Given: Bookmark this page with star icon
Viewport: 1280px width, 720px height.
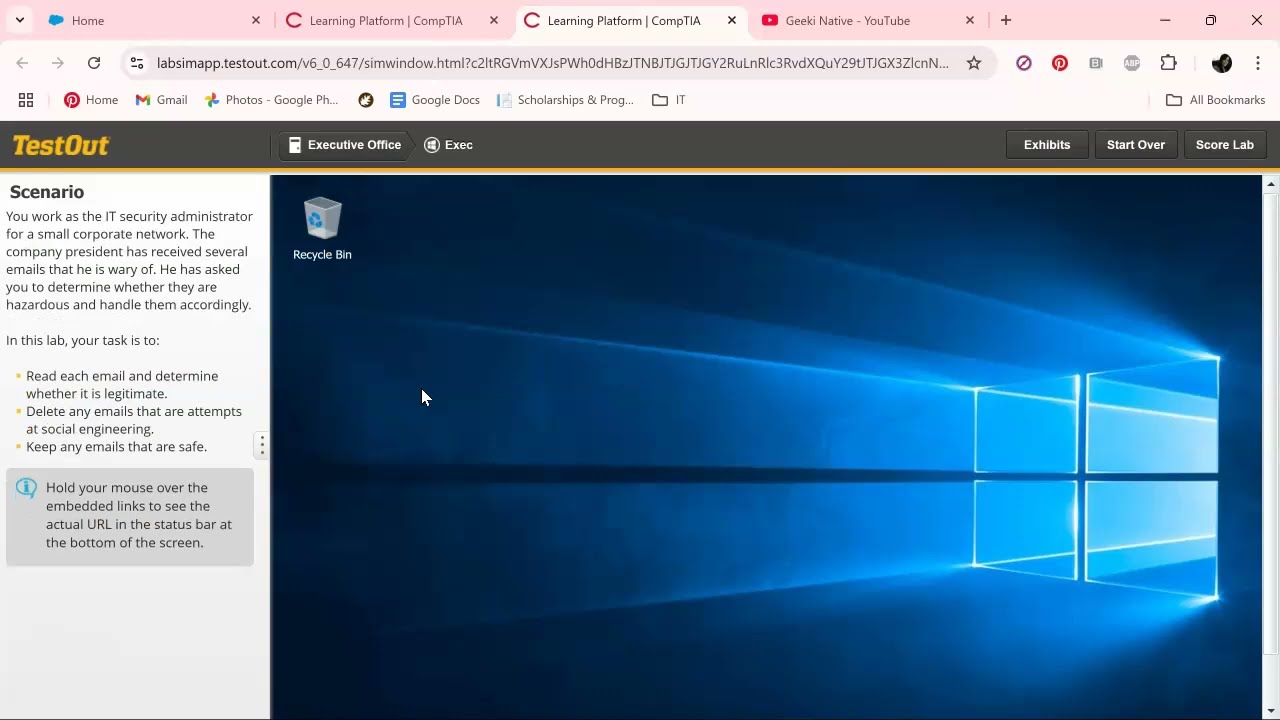Looking at the screenshot, I should (x=974, y=63).
